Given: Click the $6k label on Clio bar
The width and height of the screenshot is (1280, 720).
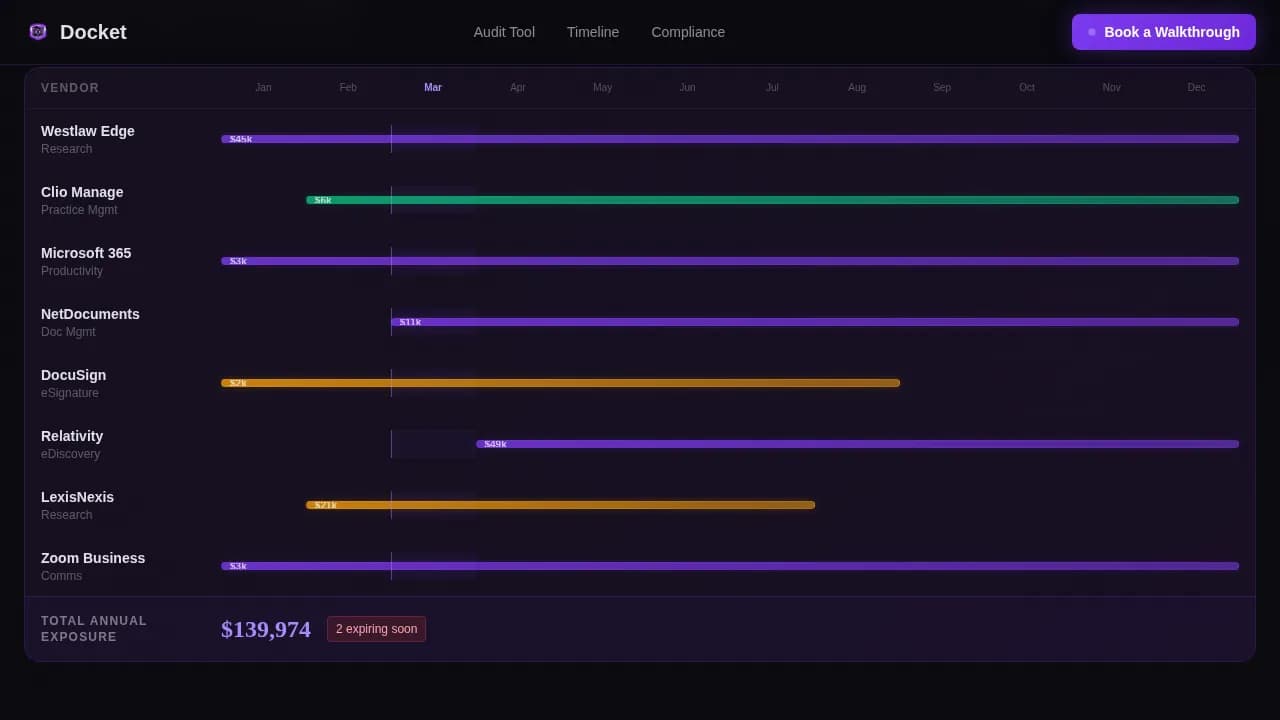Looking at the screenshot, I should (323, 200).
